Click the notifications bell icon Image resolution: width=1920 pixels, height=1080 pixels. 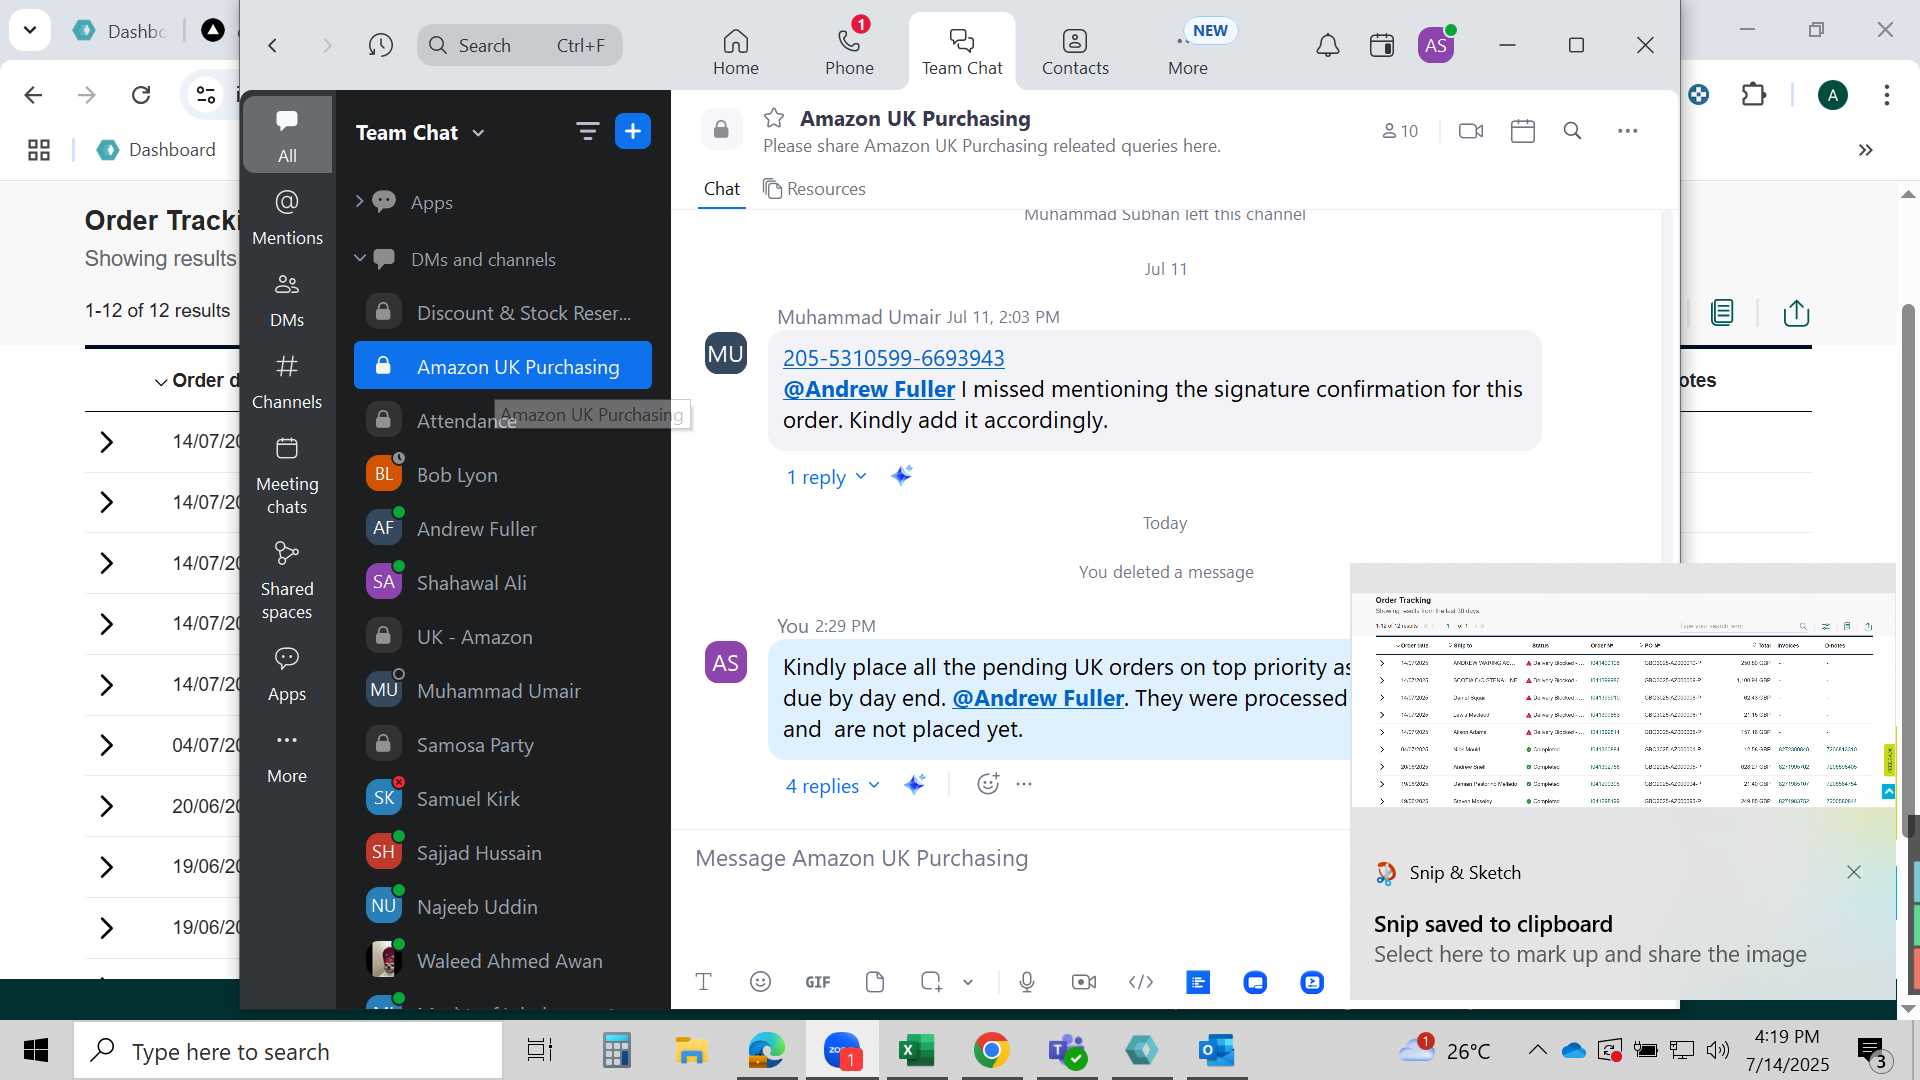pyautogui.click(x=1327, y=45)
